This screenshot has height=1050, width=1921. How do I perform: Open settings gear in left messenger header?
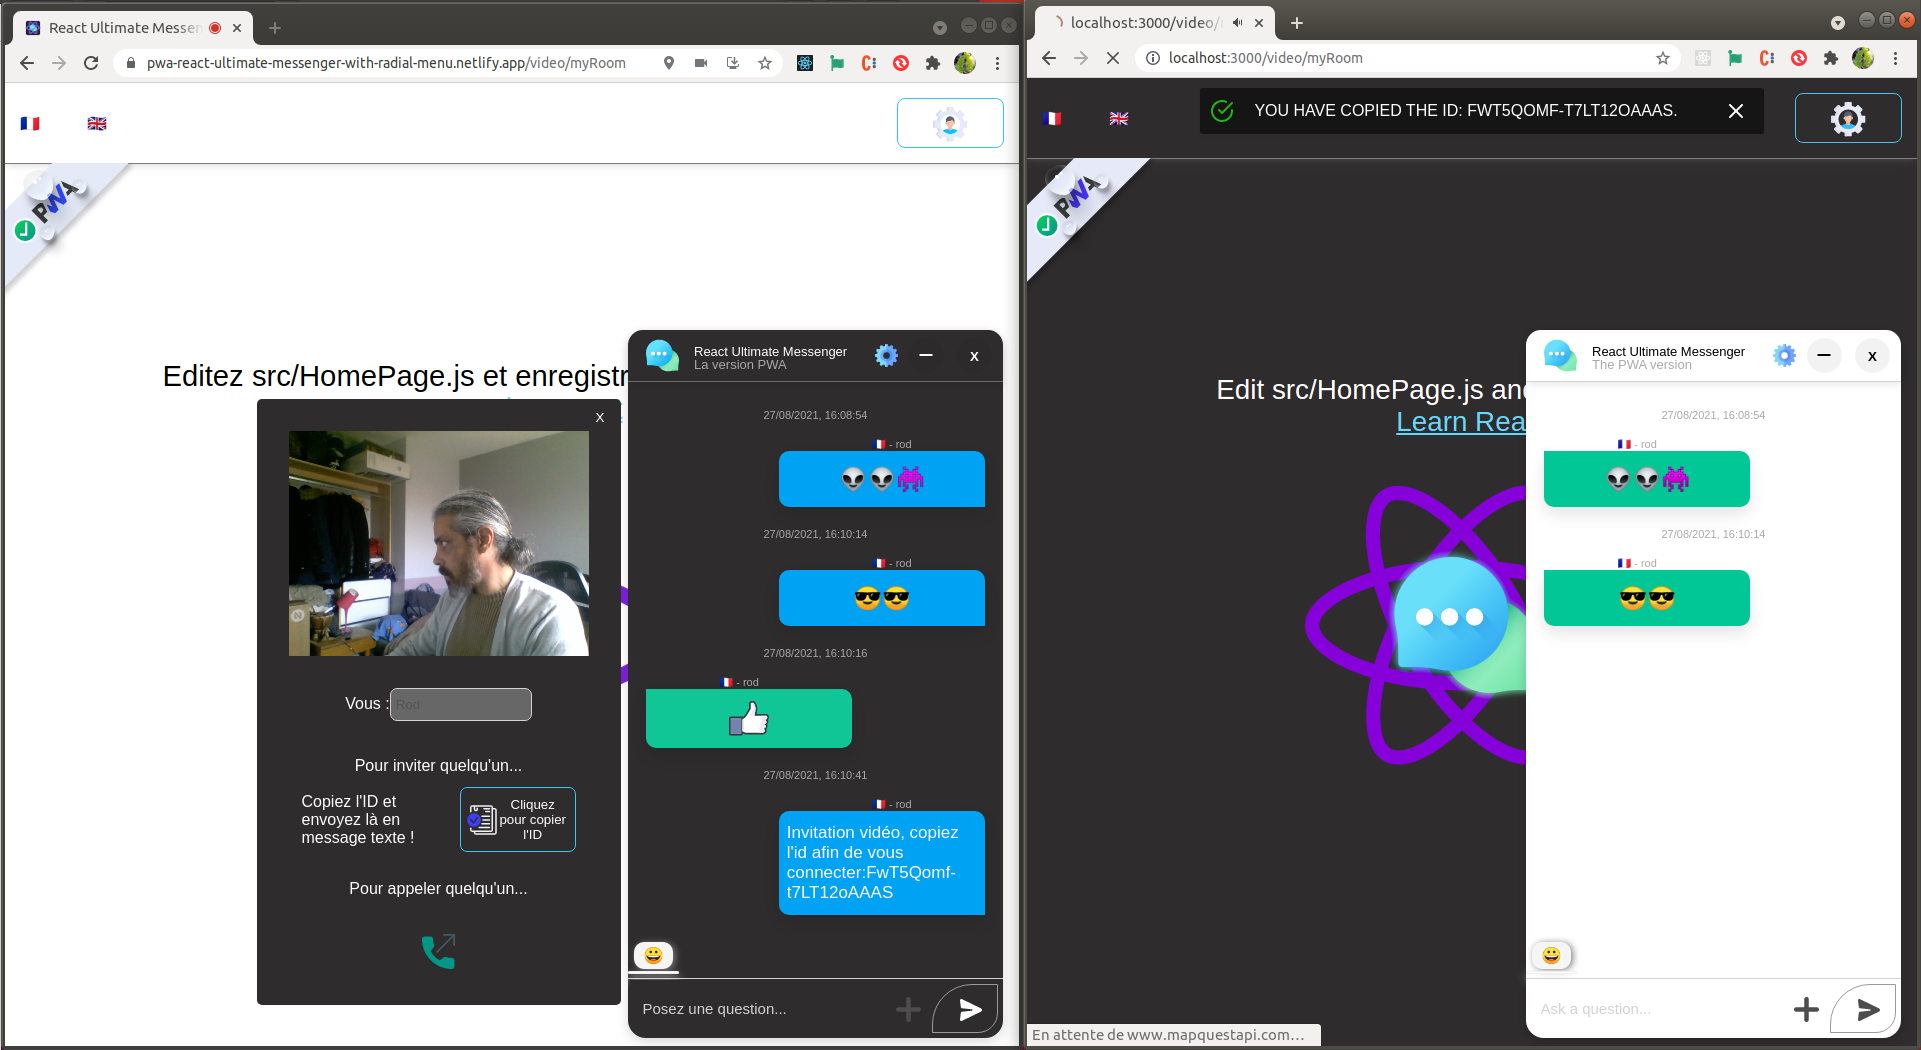(886, 356)
